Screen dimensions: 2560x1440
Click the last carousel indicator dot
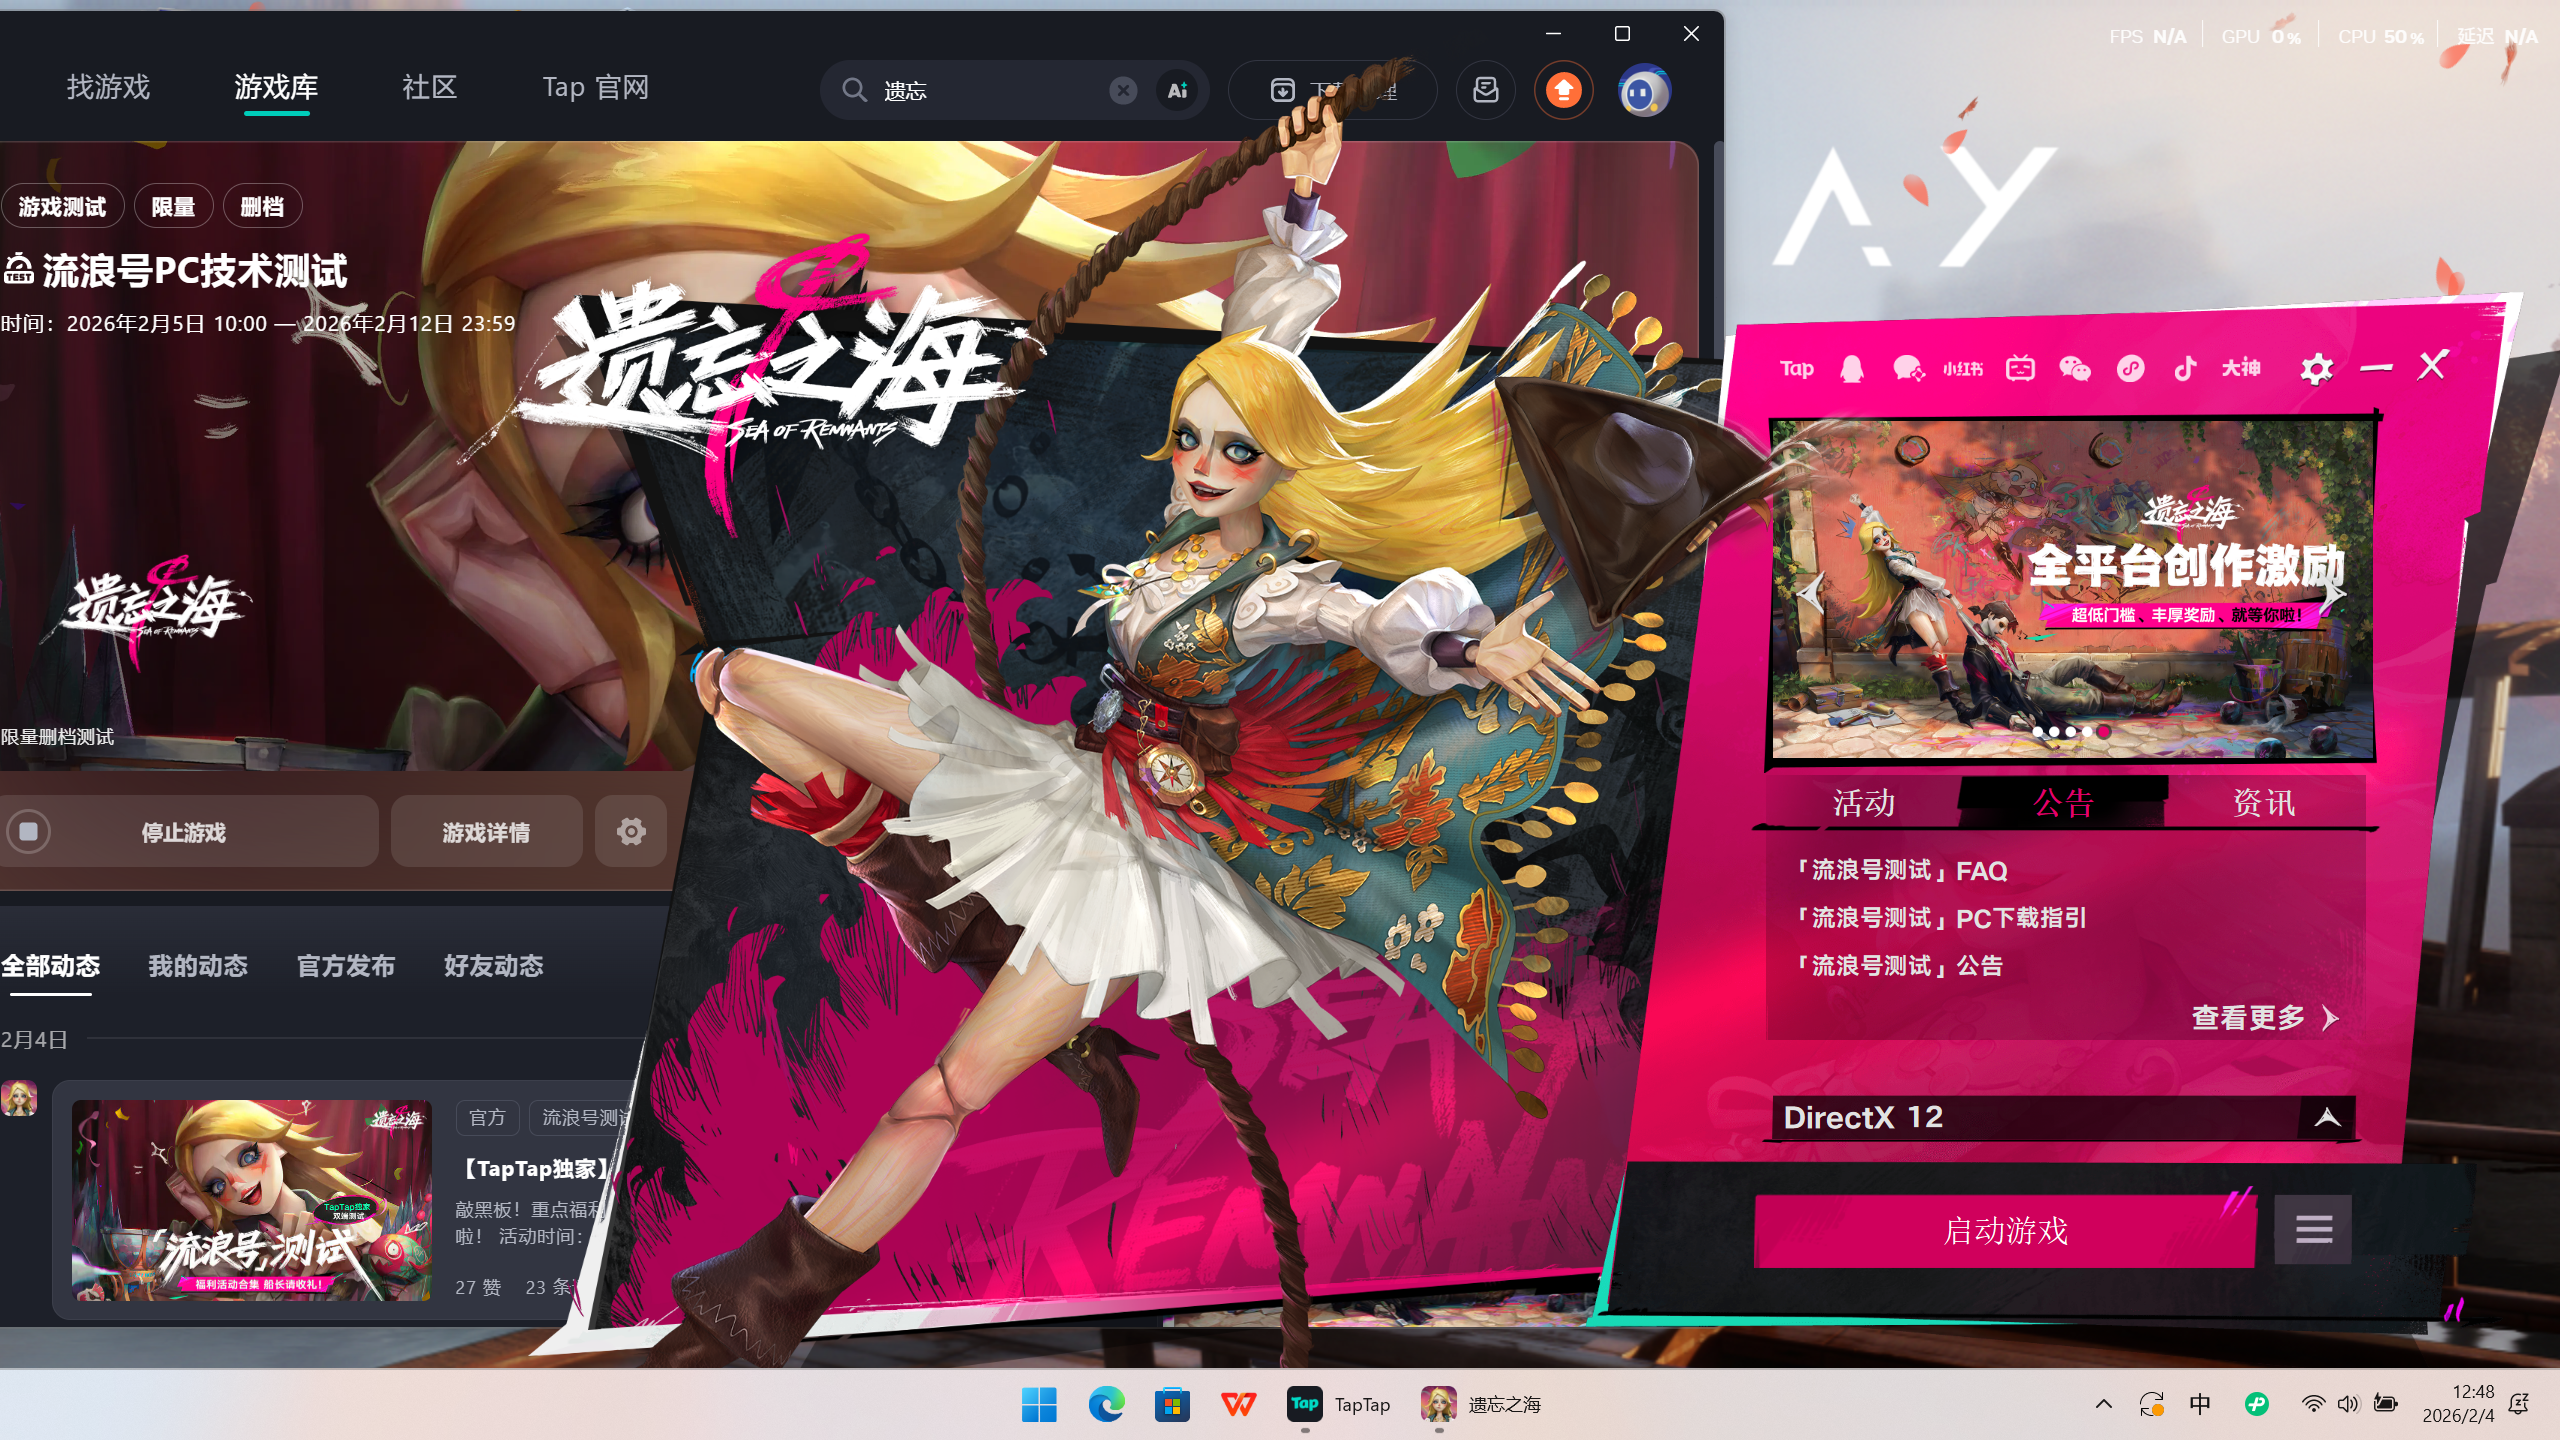(x=2104, y=732)
